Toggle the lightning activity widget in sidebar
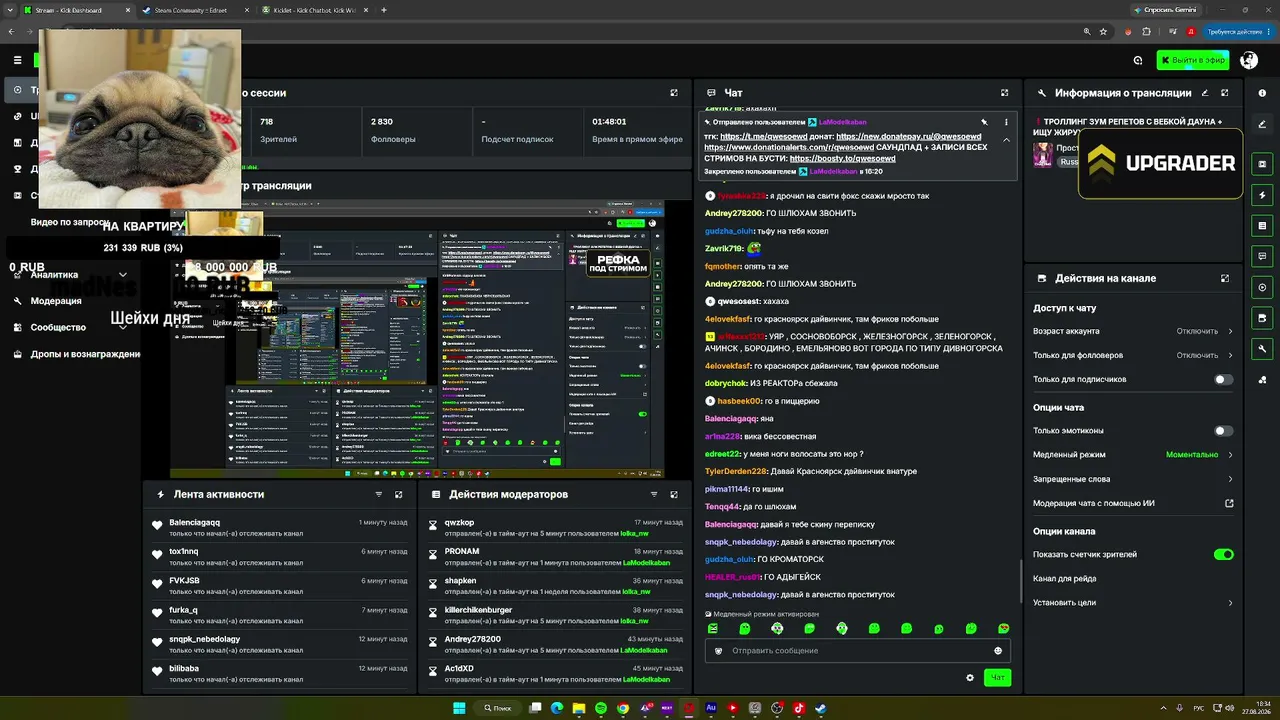Screen dimensions: 1280x720 point(1263,195)
